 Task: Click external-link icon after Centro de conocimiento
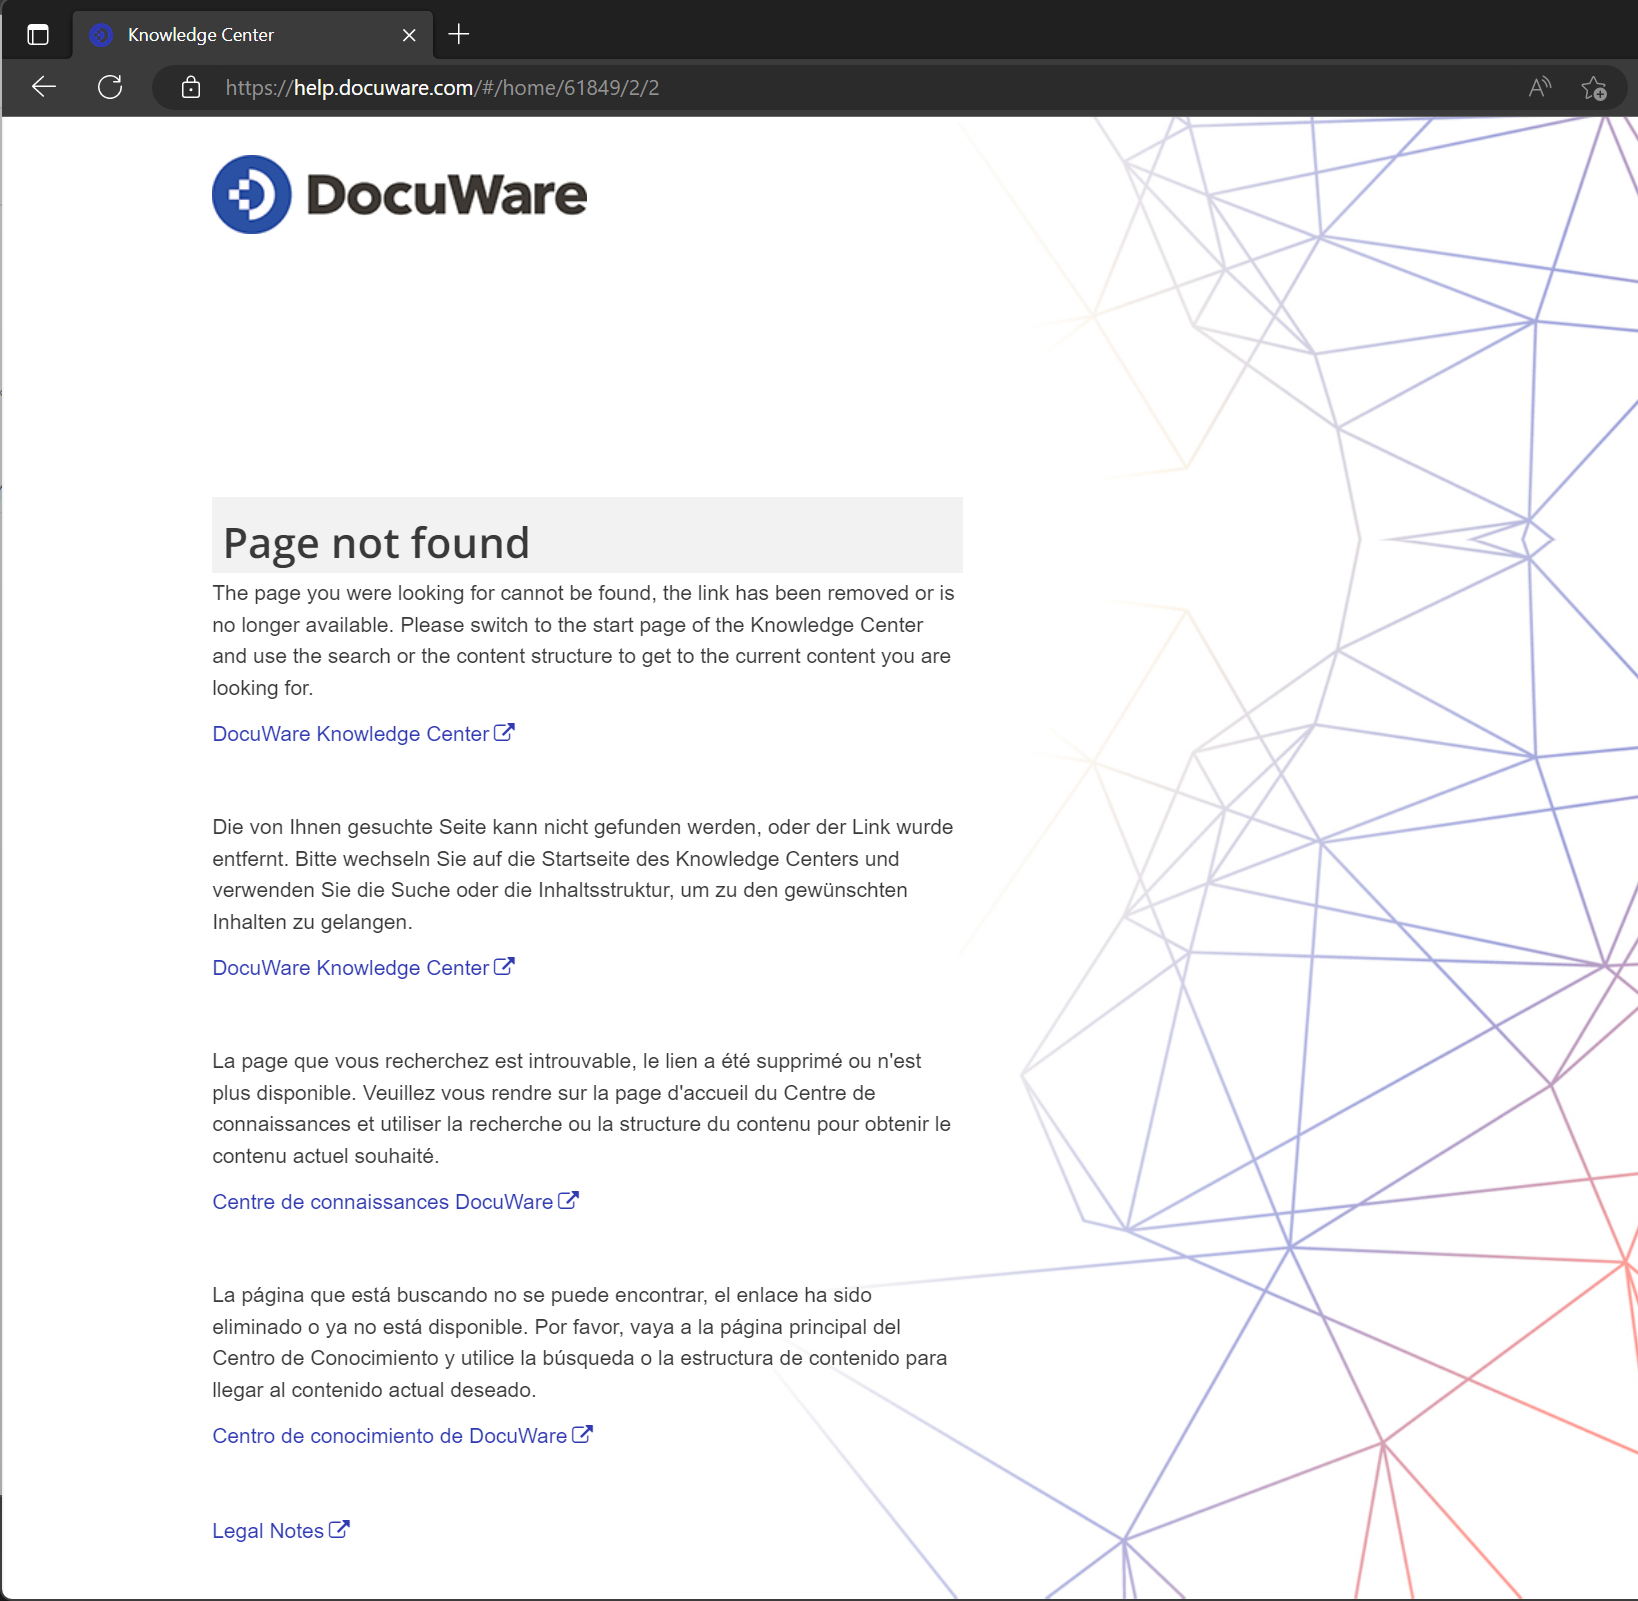pos(582,1434)
